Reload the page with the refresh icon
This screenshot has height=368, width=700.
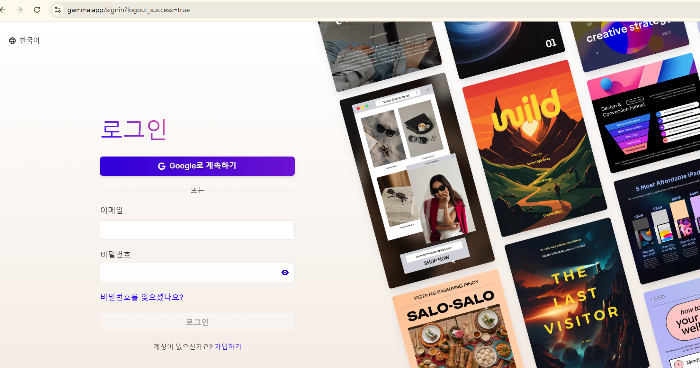coord(37,10)
